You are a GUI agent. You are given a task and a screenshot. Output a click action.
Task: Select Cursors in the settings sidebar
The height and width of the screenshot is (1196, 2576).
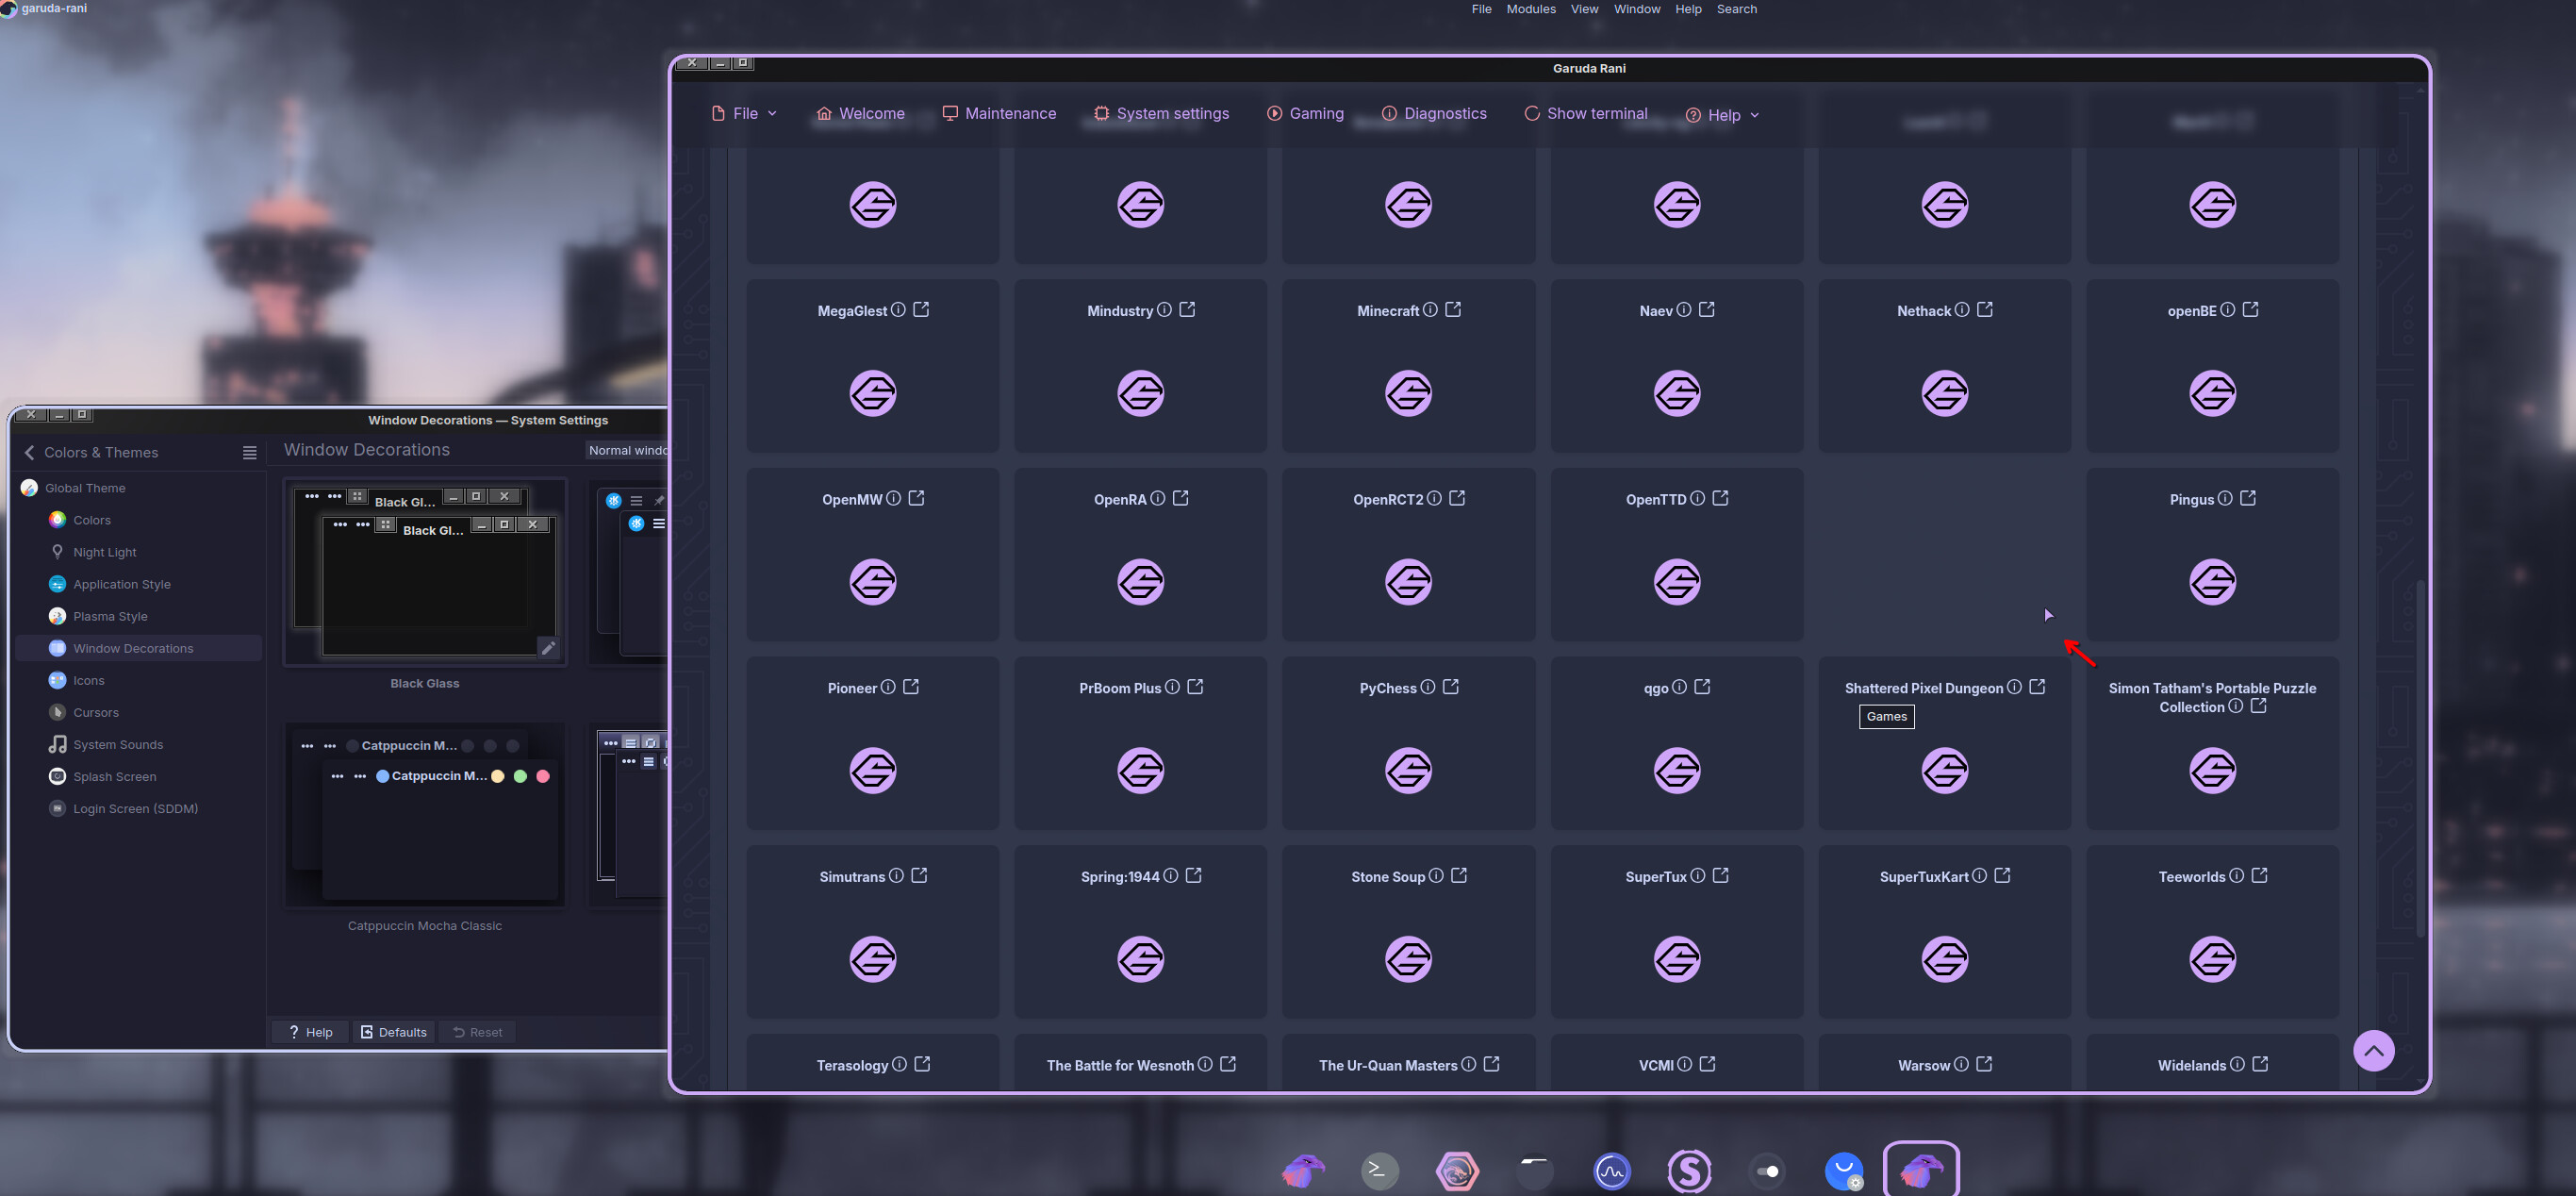point(138,712)
